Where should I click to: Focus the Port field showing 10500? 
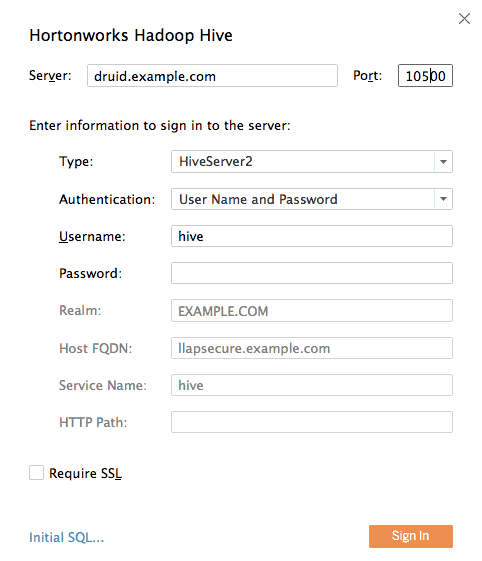click(425, 75)
